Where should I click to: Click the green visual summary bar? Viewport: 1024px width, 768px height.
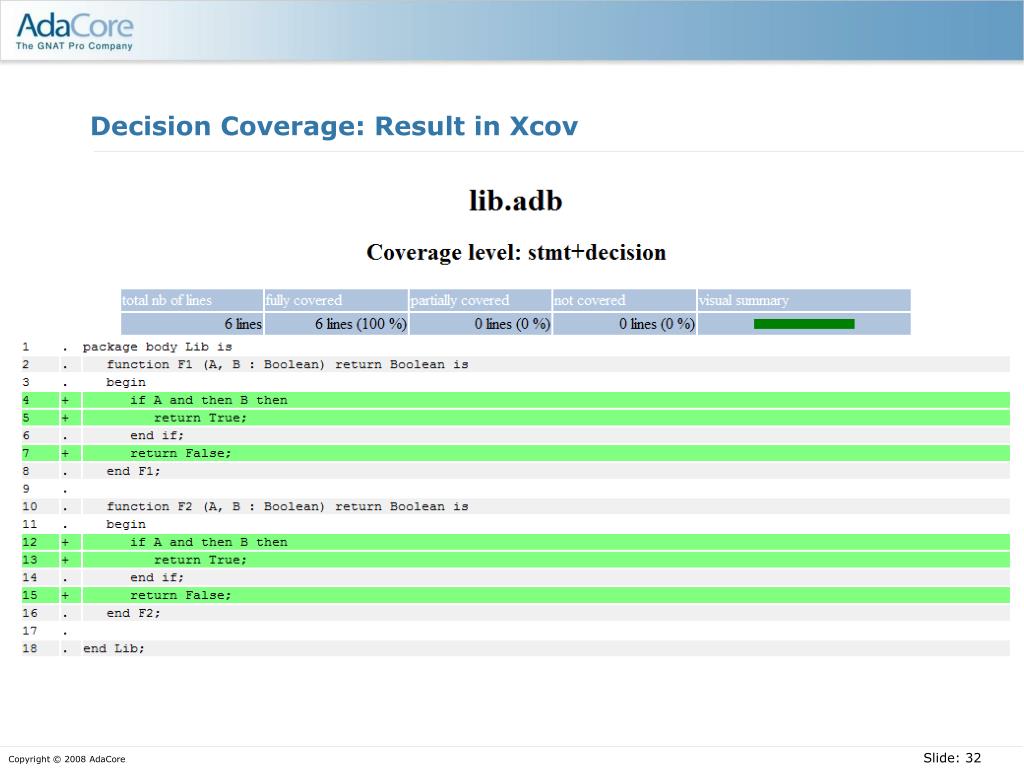pos(804,324)
